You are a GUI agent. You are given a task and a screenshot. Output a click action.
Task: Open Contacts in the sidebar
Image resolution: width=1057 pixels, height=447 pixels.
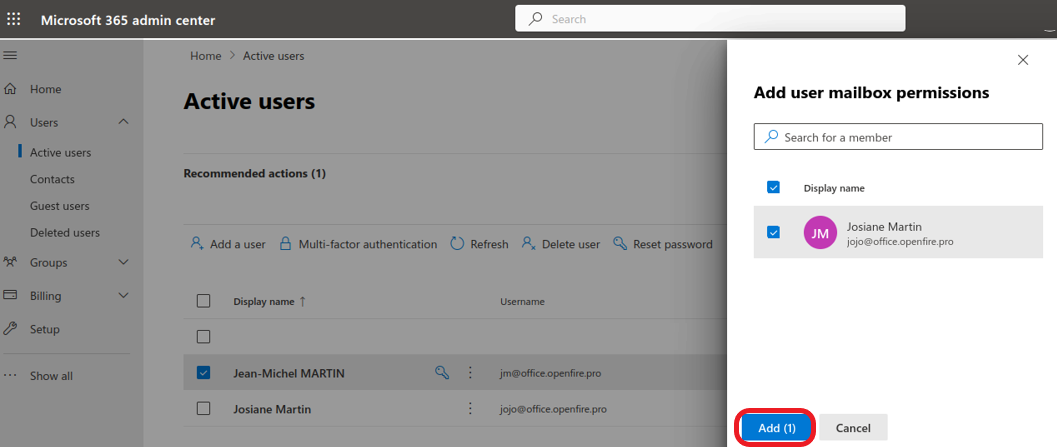(x=52, y=179)
